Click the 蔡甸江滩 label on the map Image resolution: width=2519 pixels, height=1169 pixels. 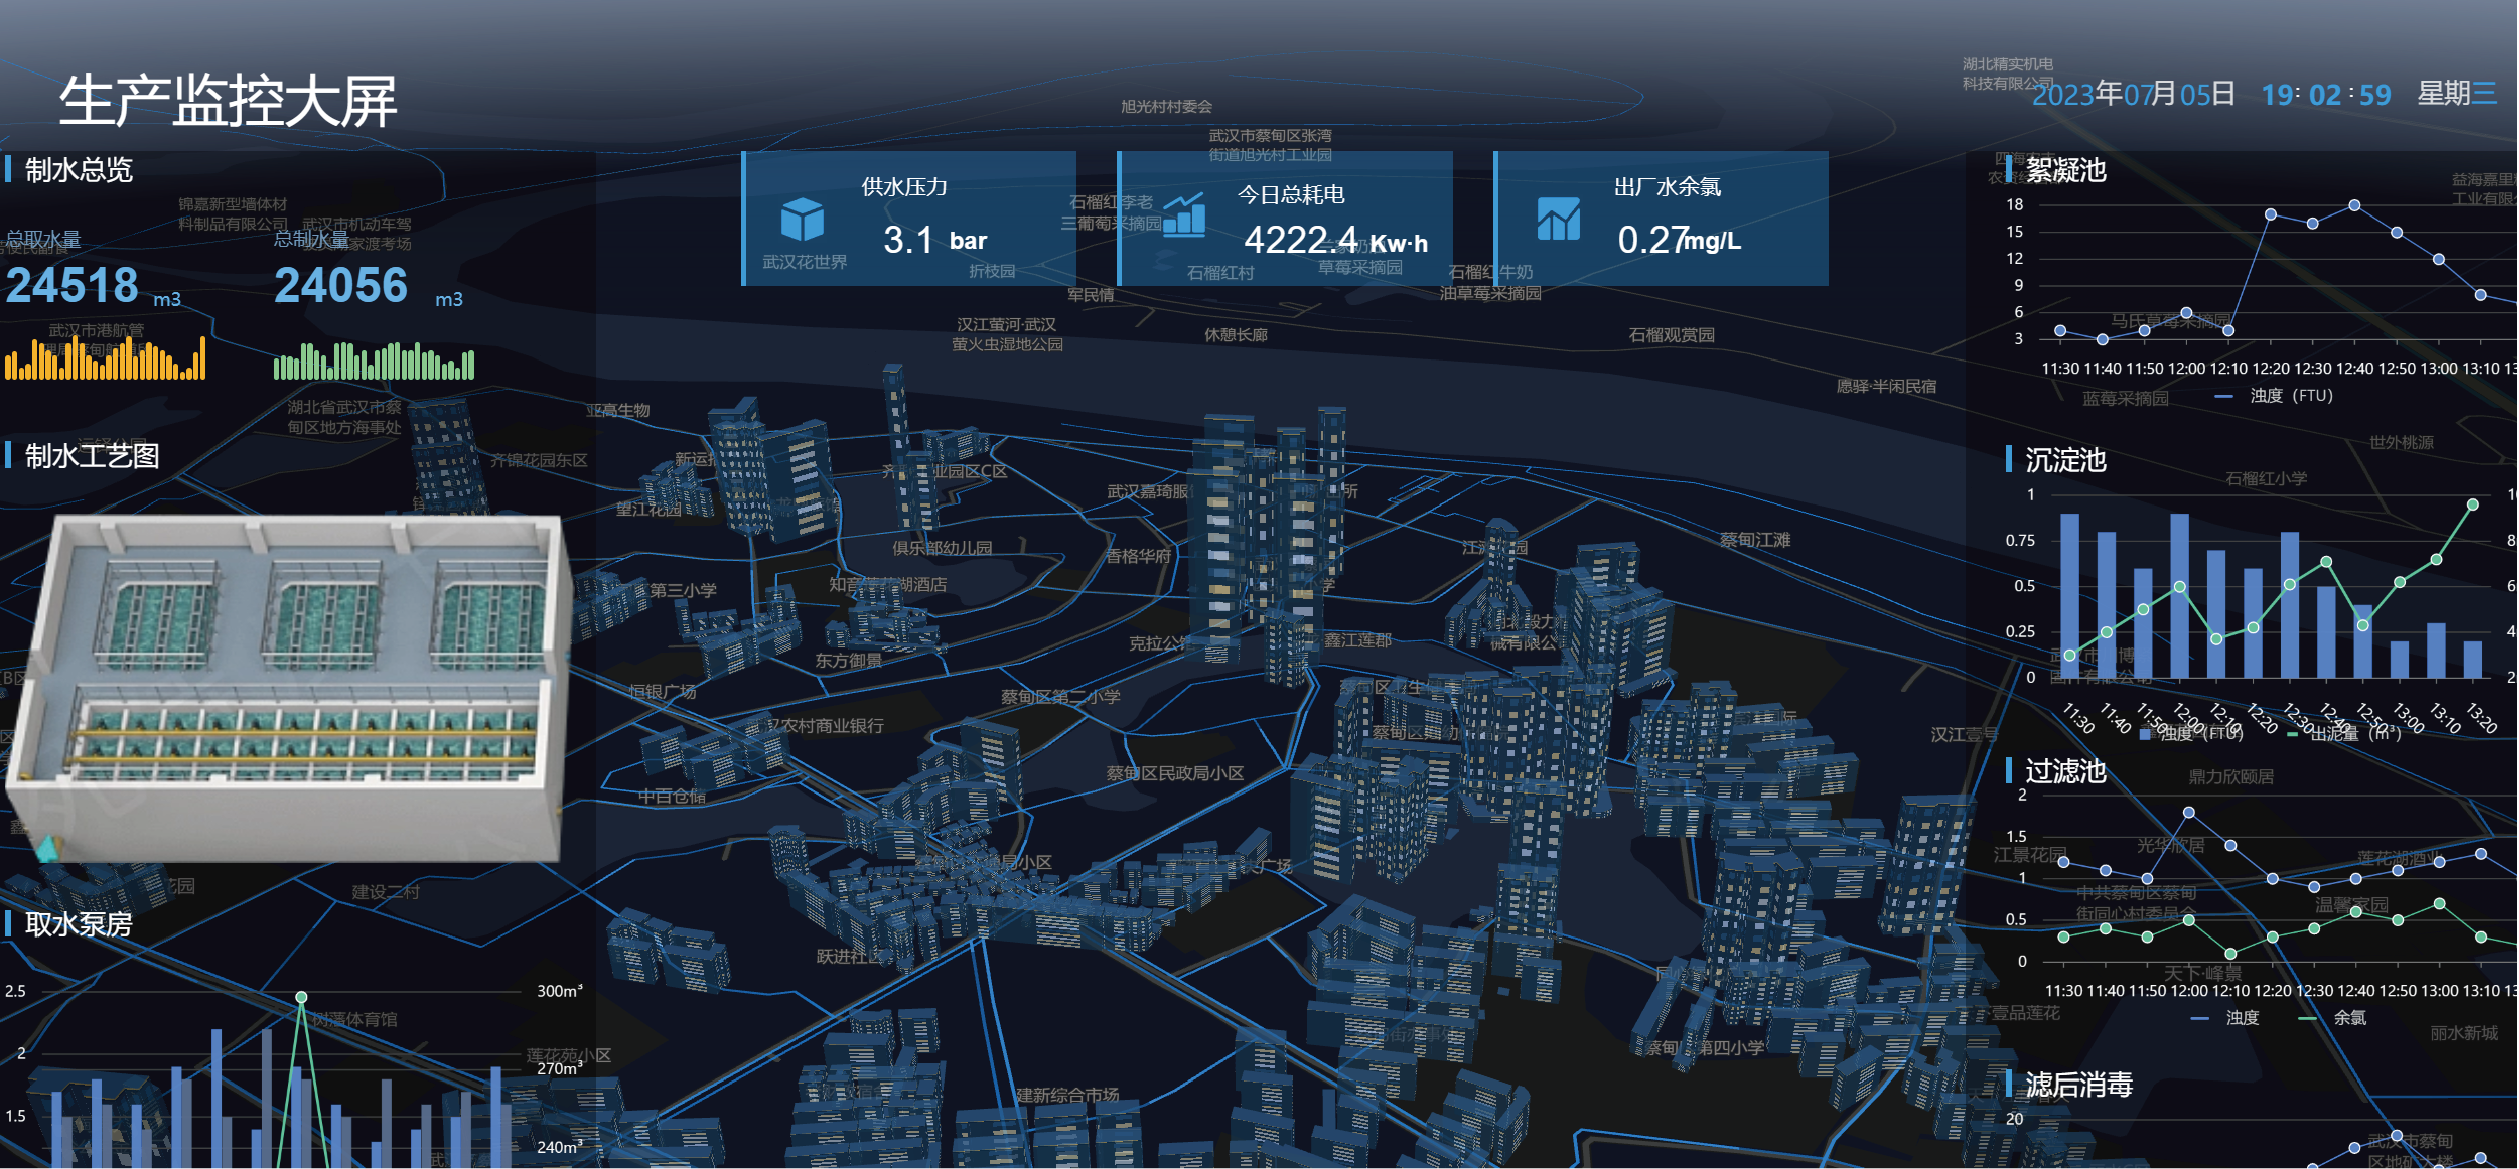pyautogui.click(x=1754, y=540)
